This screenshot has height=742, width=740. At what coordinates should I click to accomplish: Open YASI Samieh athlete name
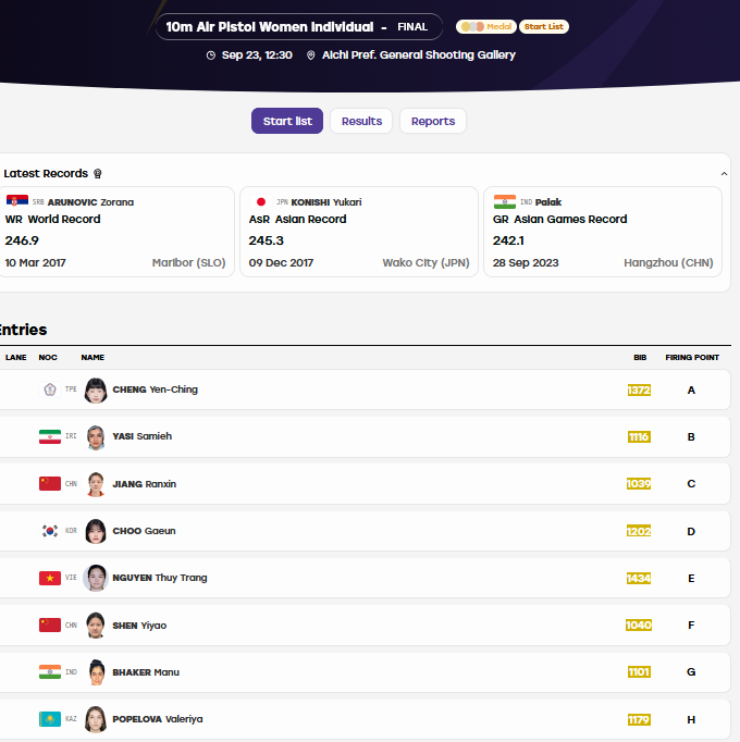coord(142,436)
